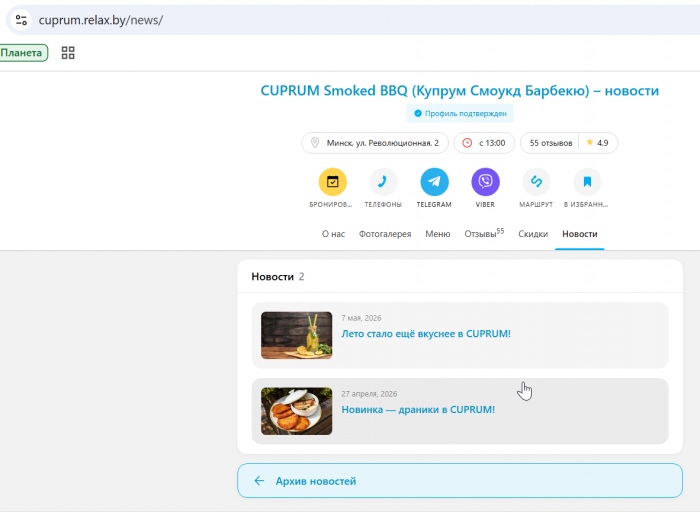Click the draniki dish news thumbnail
This screenshot has width=700, height=512.
[x=296, y=411]
